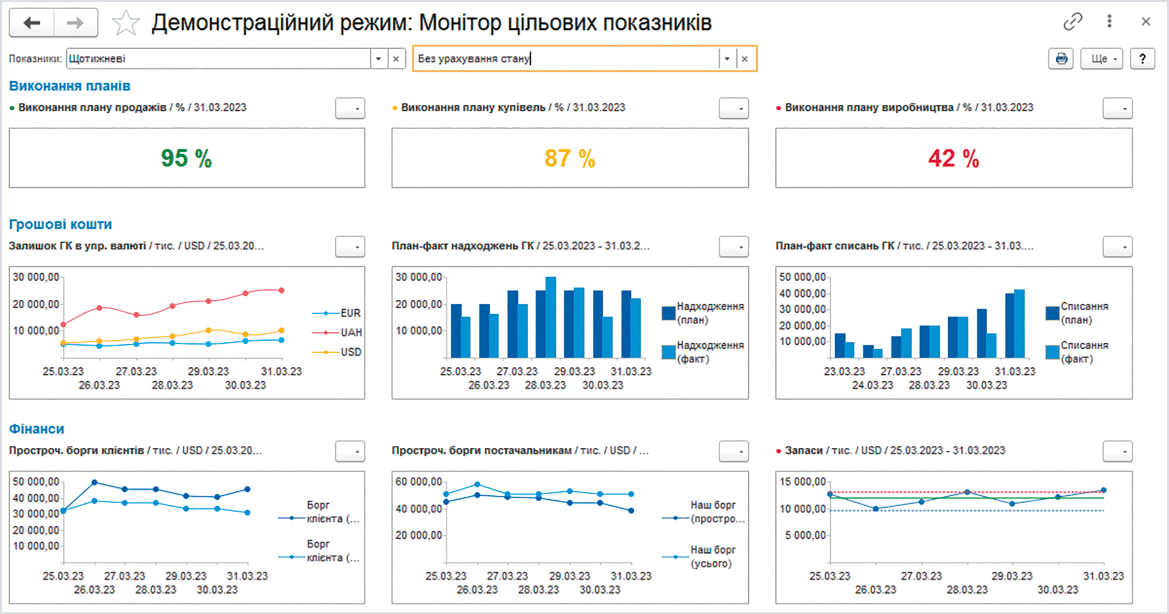This screenshot has height=614, width=1169.
Task: Copy link using the chain icon
Action: coord(1073,21)
